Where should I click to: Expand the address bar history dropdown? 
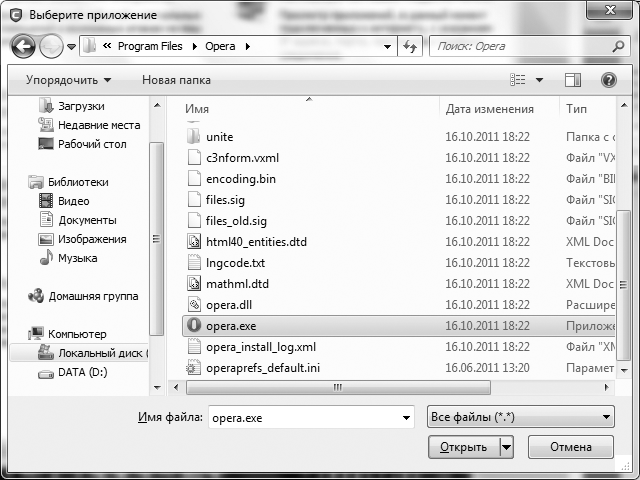pyautogui.click(x=387, y=47)
